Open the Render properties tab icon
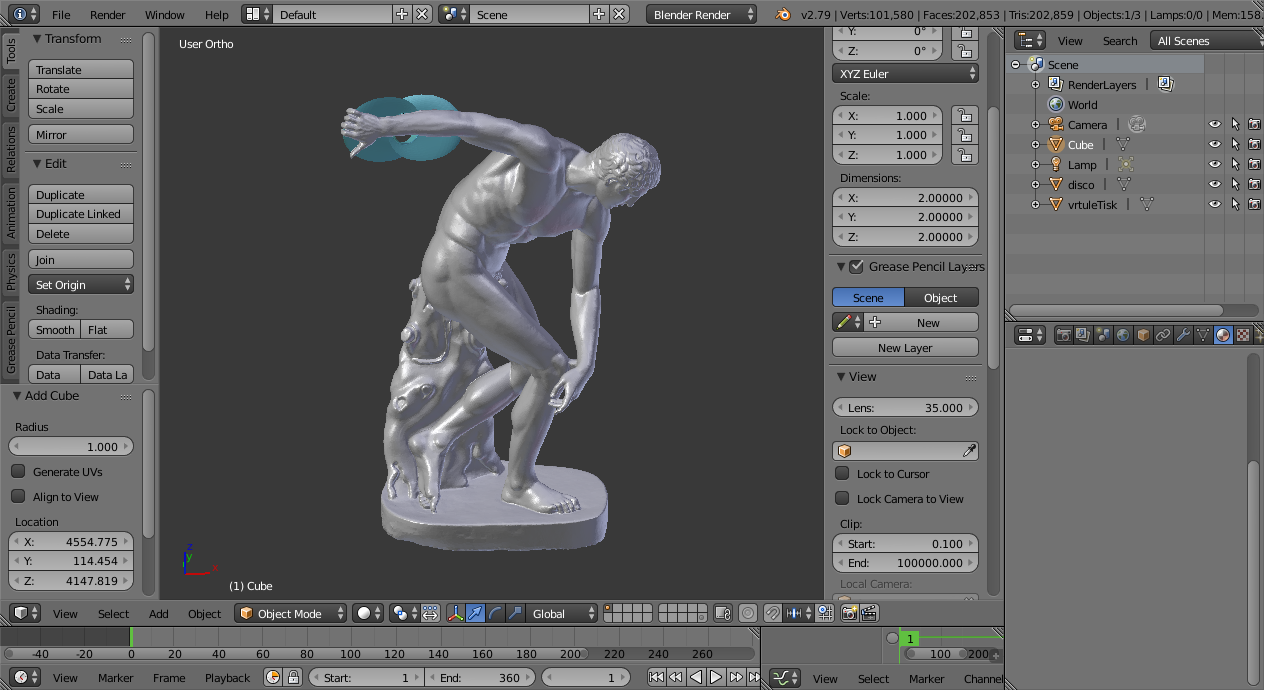Viewport: 1264px width, 690px height. [x=1063, y=335]
